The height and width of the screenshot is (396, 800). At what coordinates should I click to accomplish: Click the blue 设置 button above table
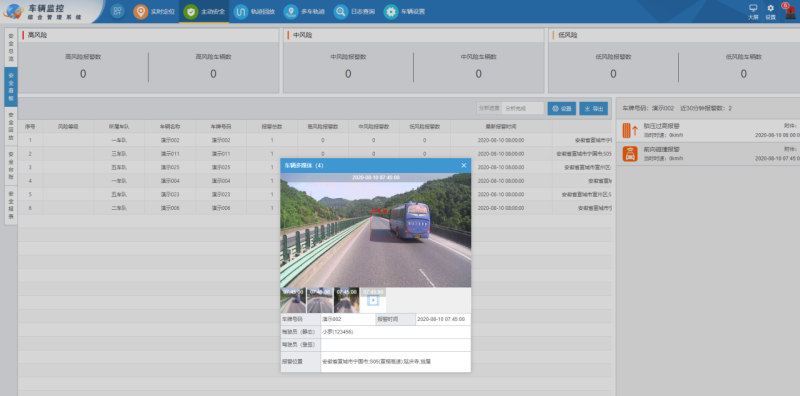pyautogui.click(x=562, y=109)
